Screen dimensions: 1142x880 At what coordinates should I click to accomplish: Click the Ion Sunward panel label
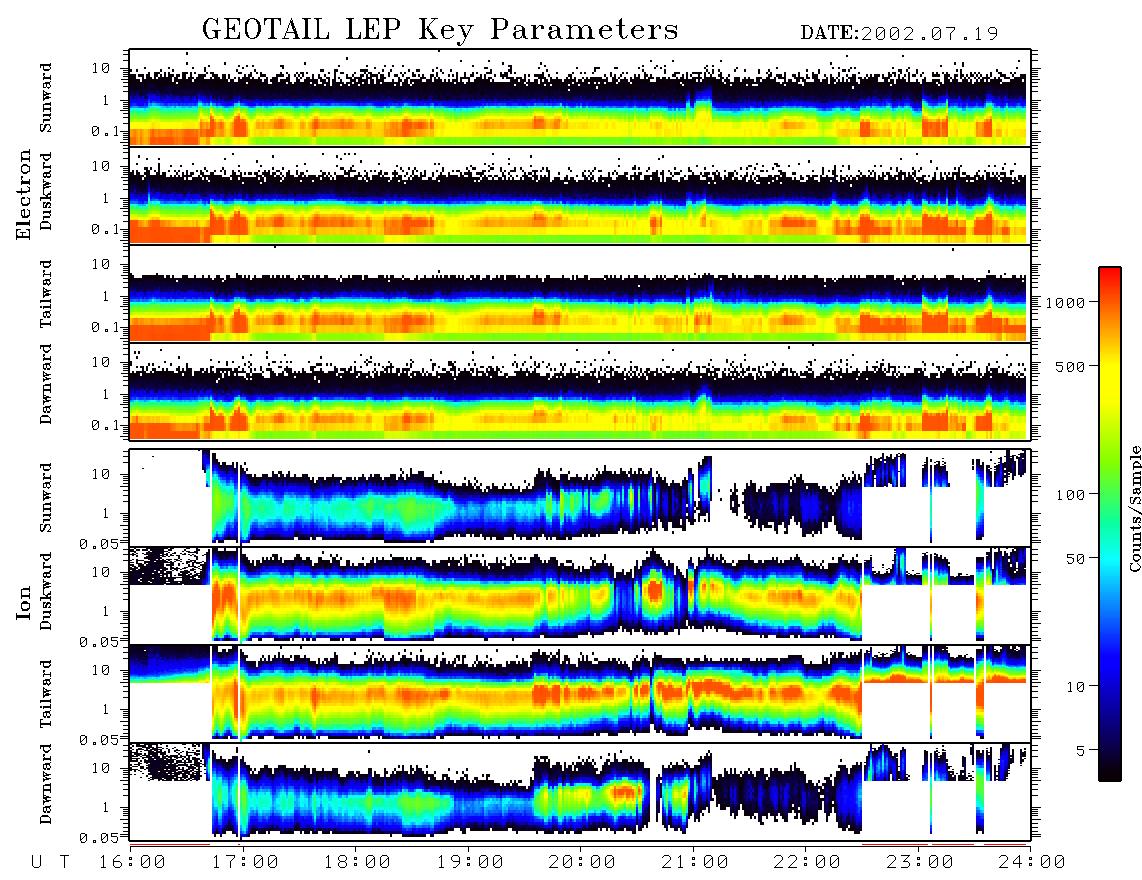tap(45, 498)
